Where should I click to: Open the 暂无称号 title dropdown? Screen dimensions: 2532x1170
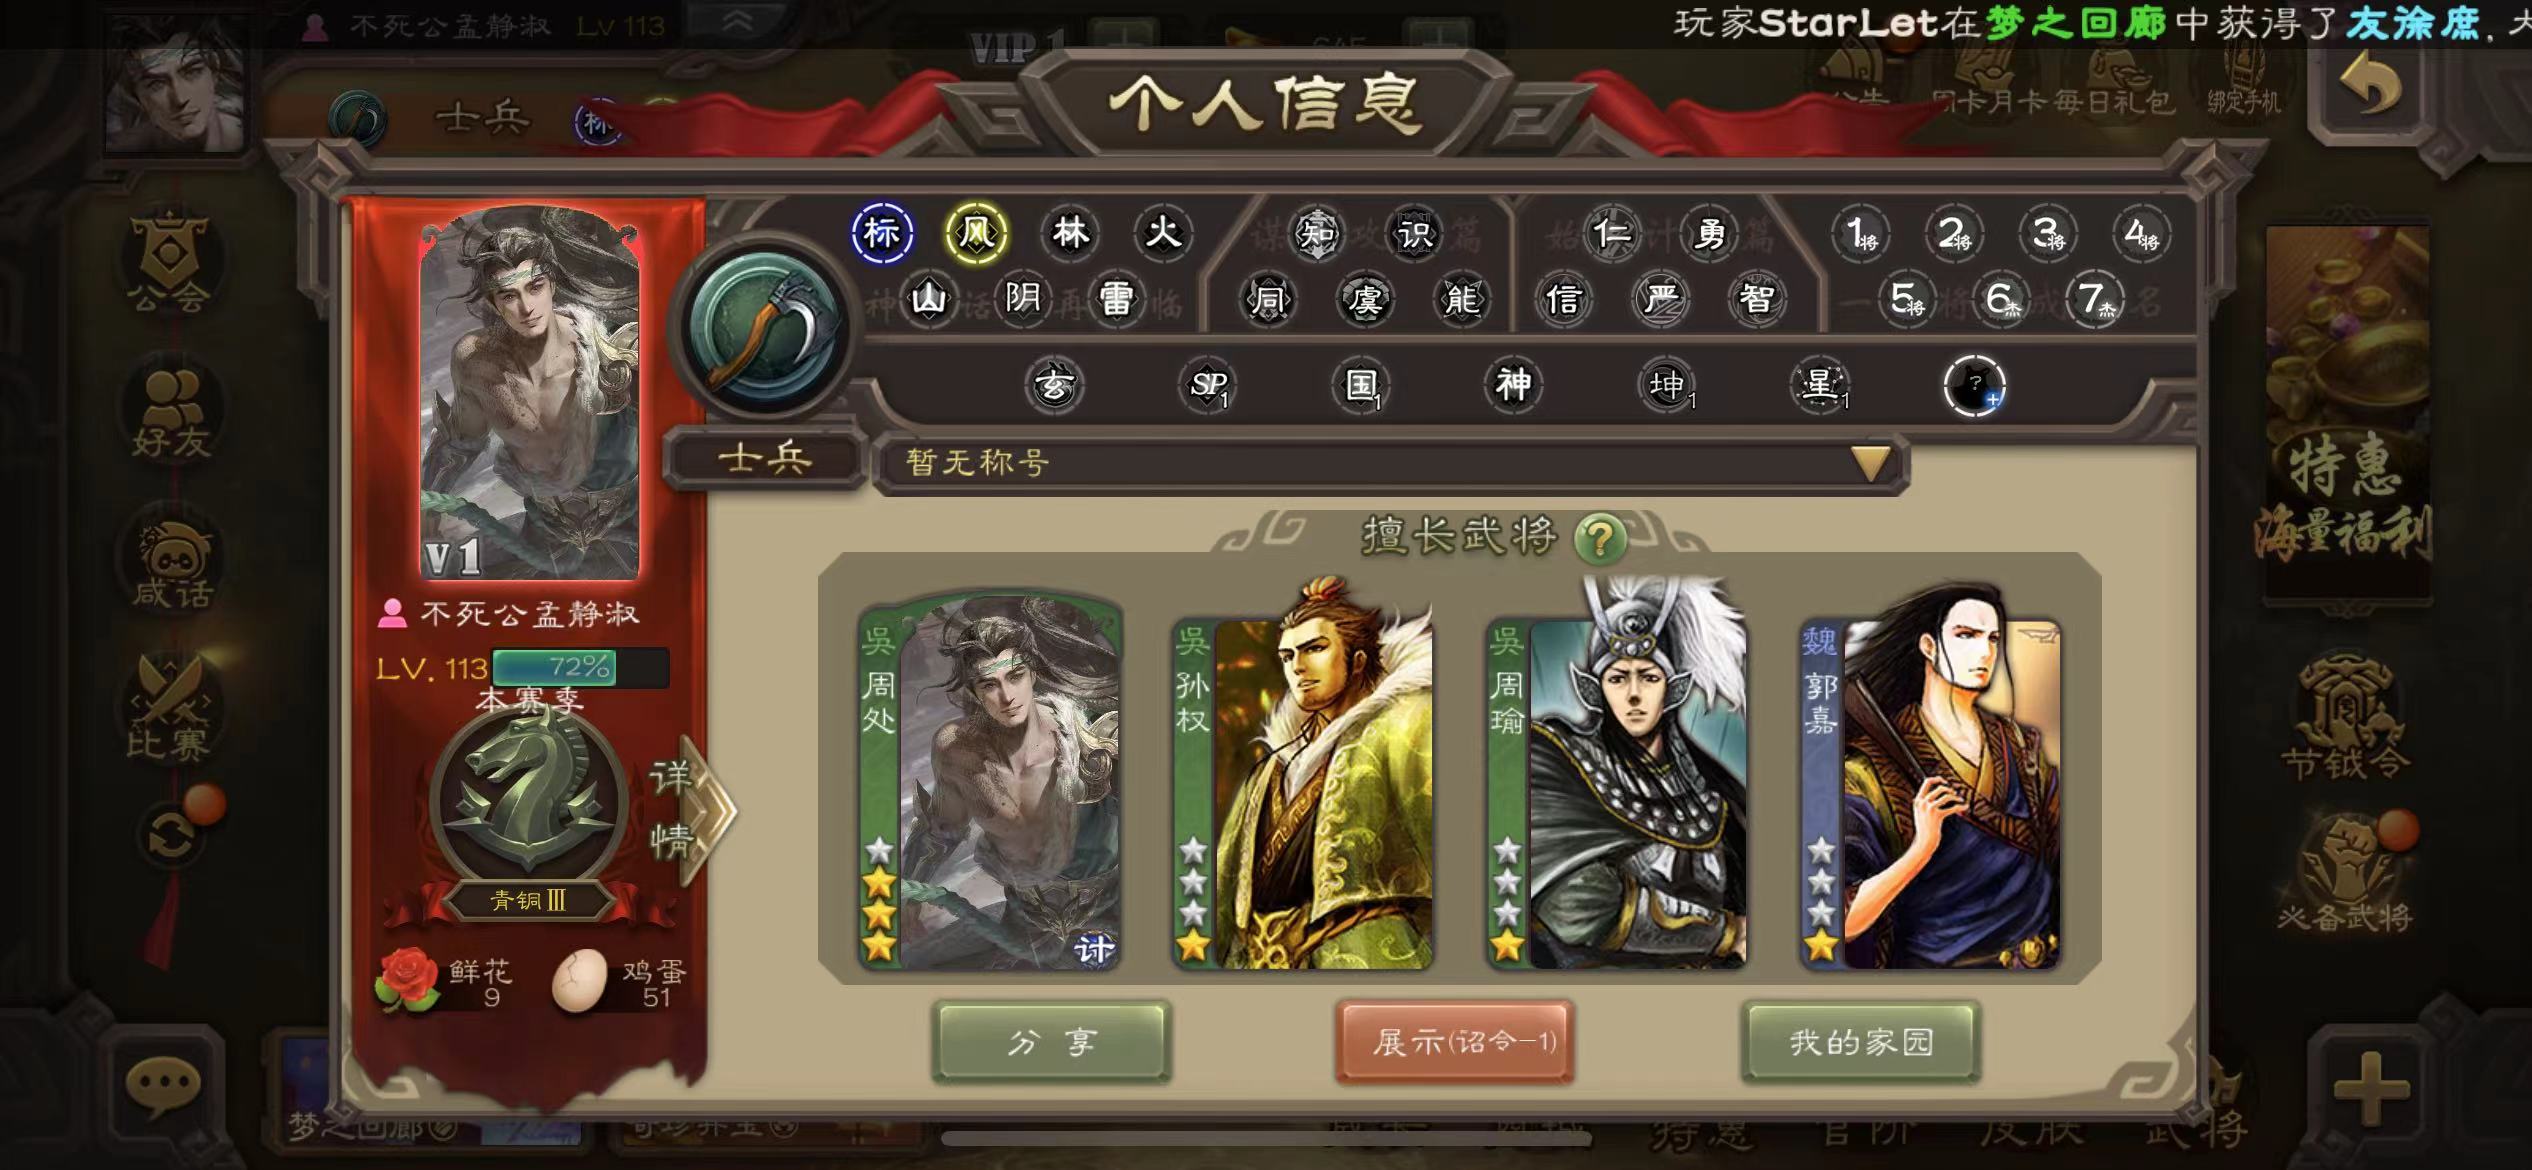click(1391, 463)
